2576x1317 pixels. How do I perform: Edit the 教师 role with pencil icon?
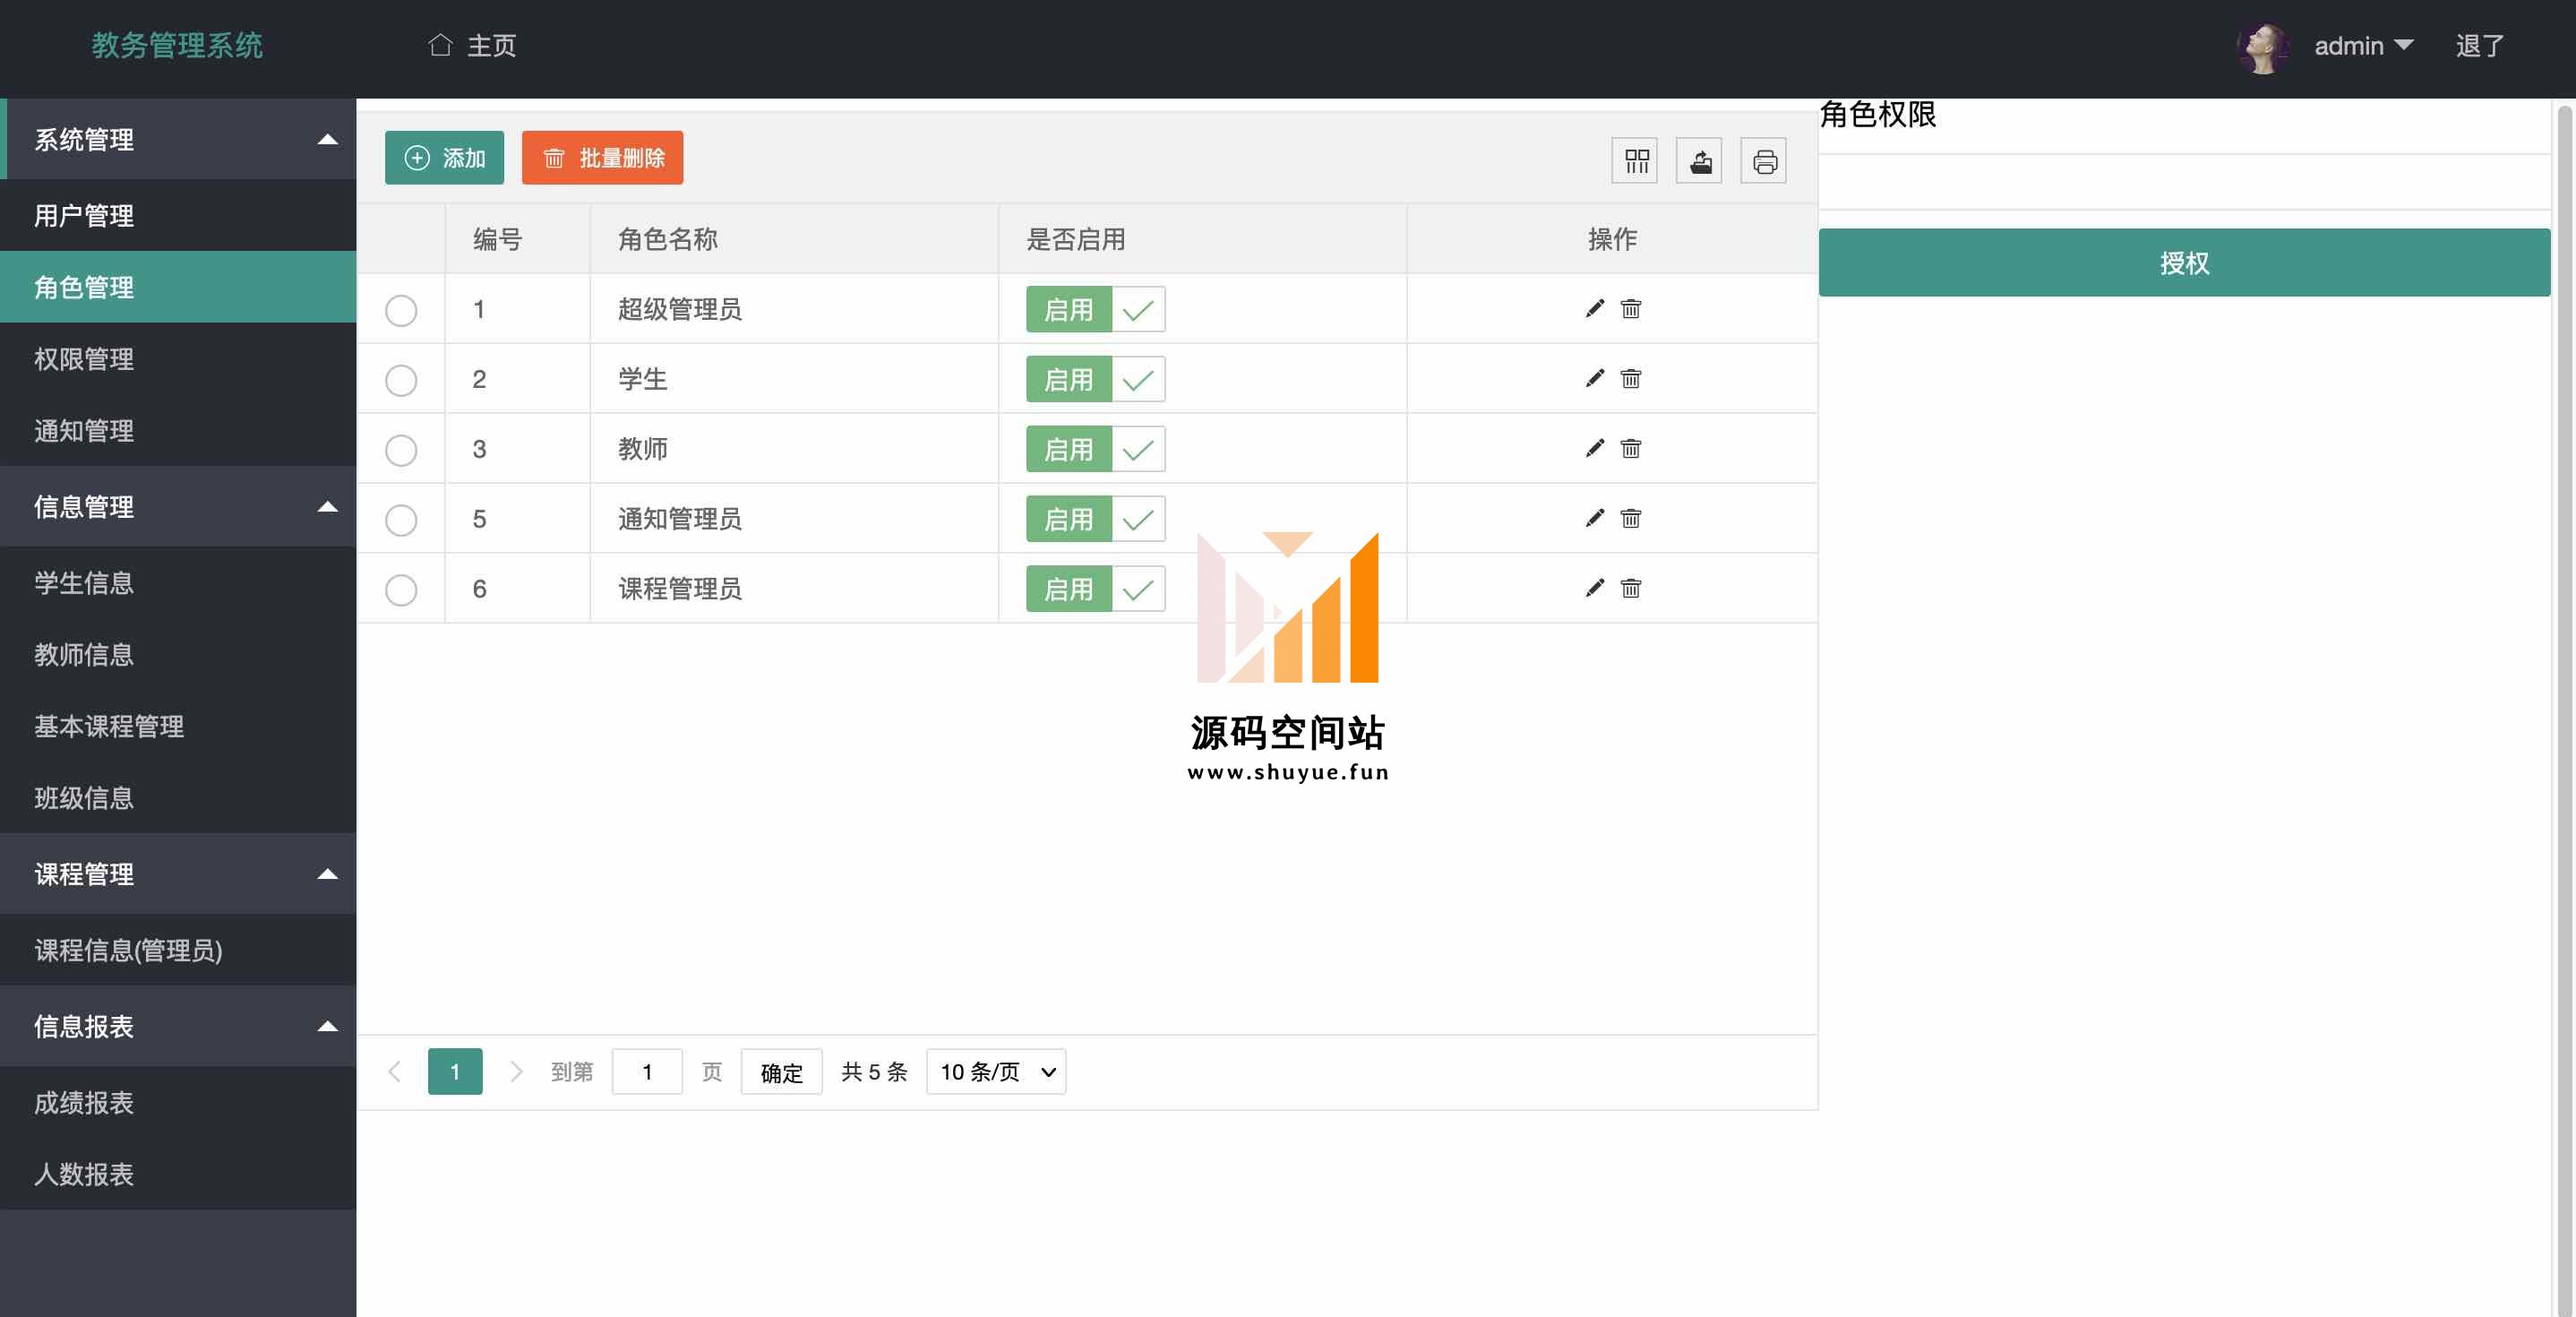pyautogui.click(x=1594, y=448)
